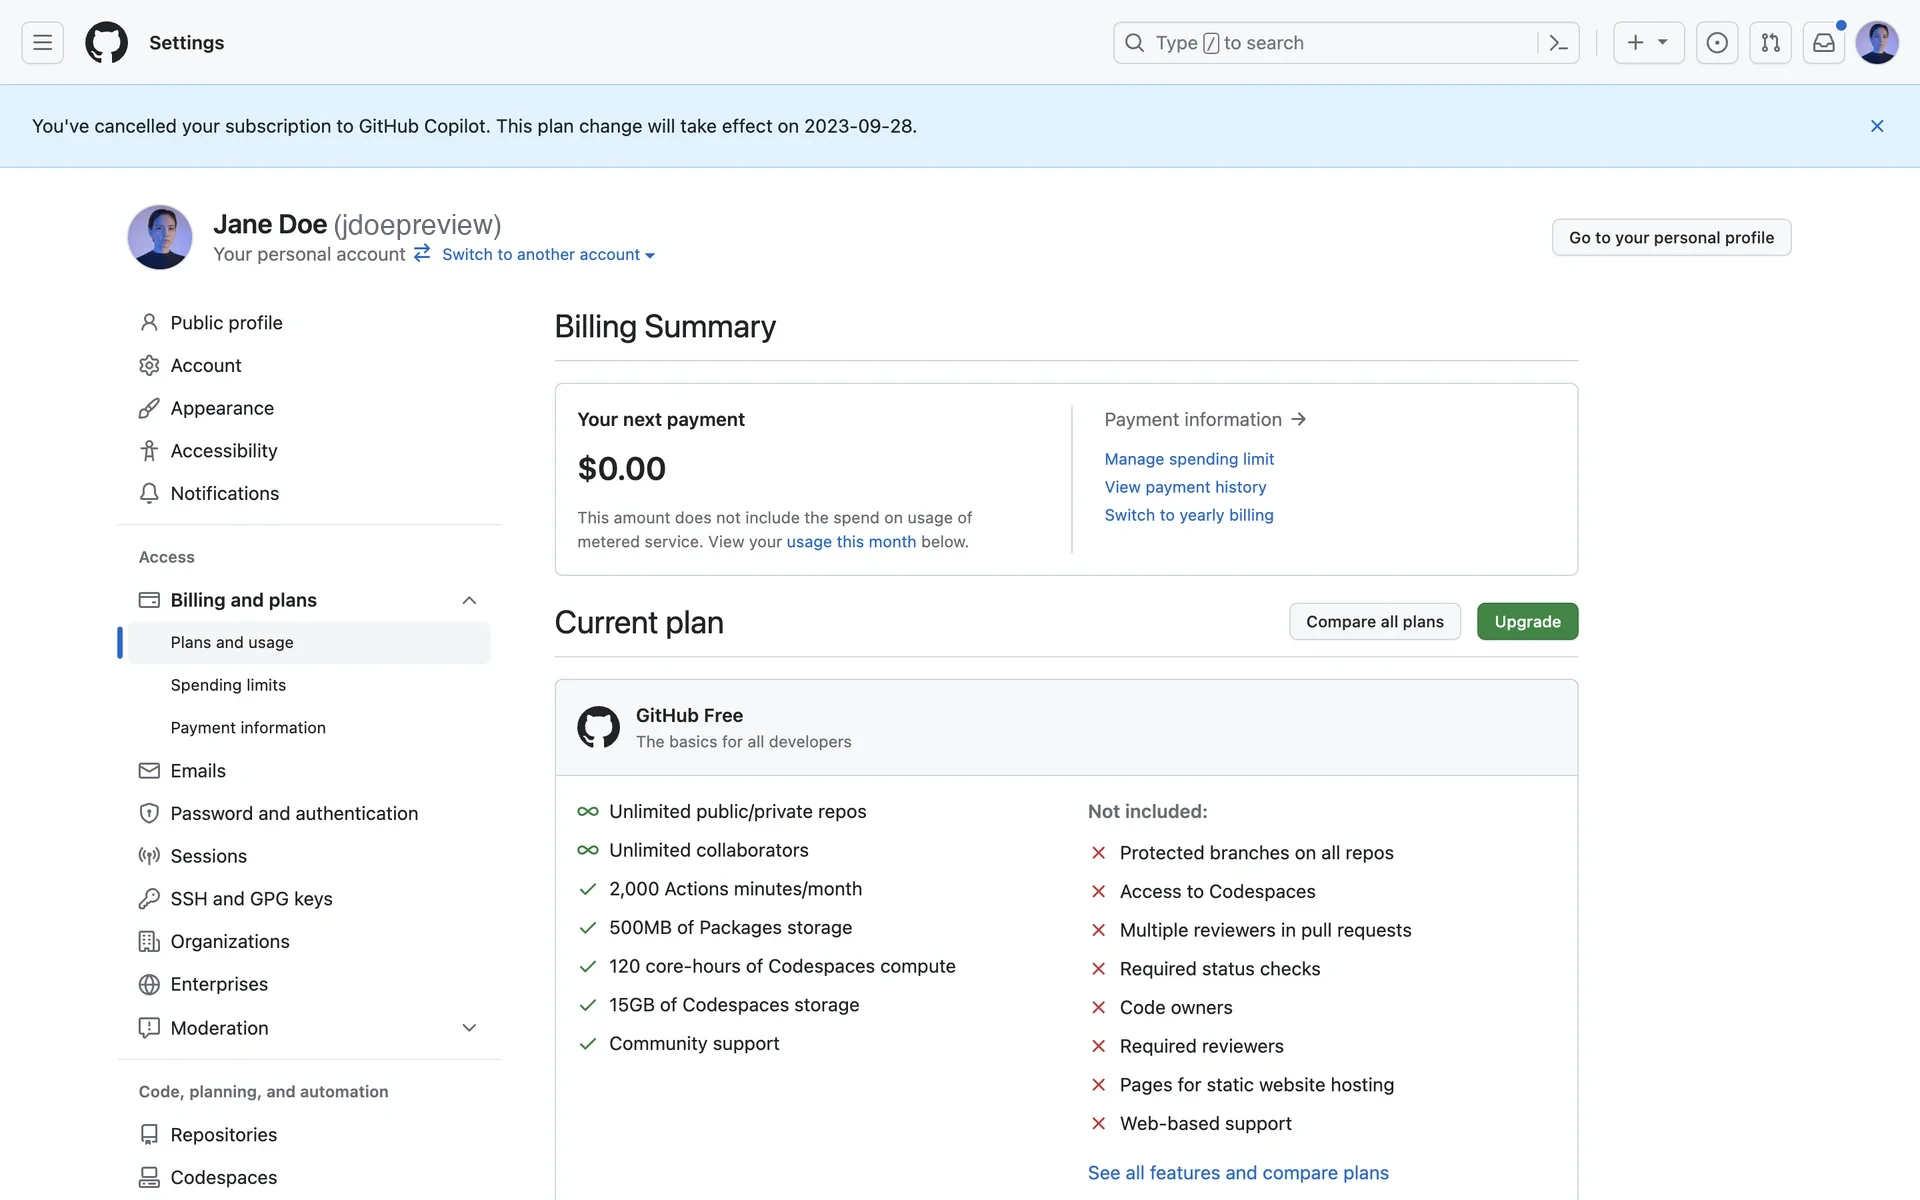Click the Moderation sidebar item
Screen dimensions: 1920x1200
[x=309, y=1028]
